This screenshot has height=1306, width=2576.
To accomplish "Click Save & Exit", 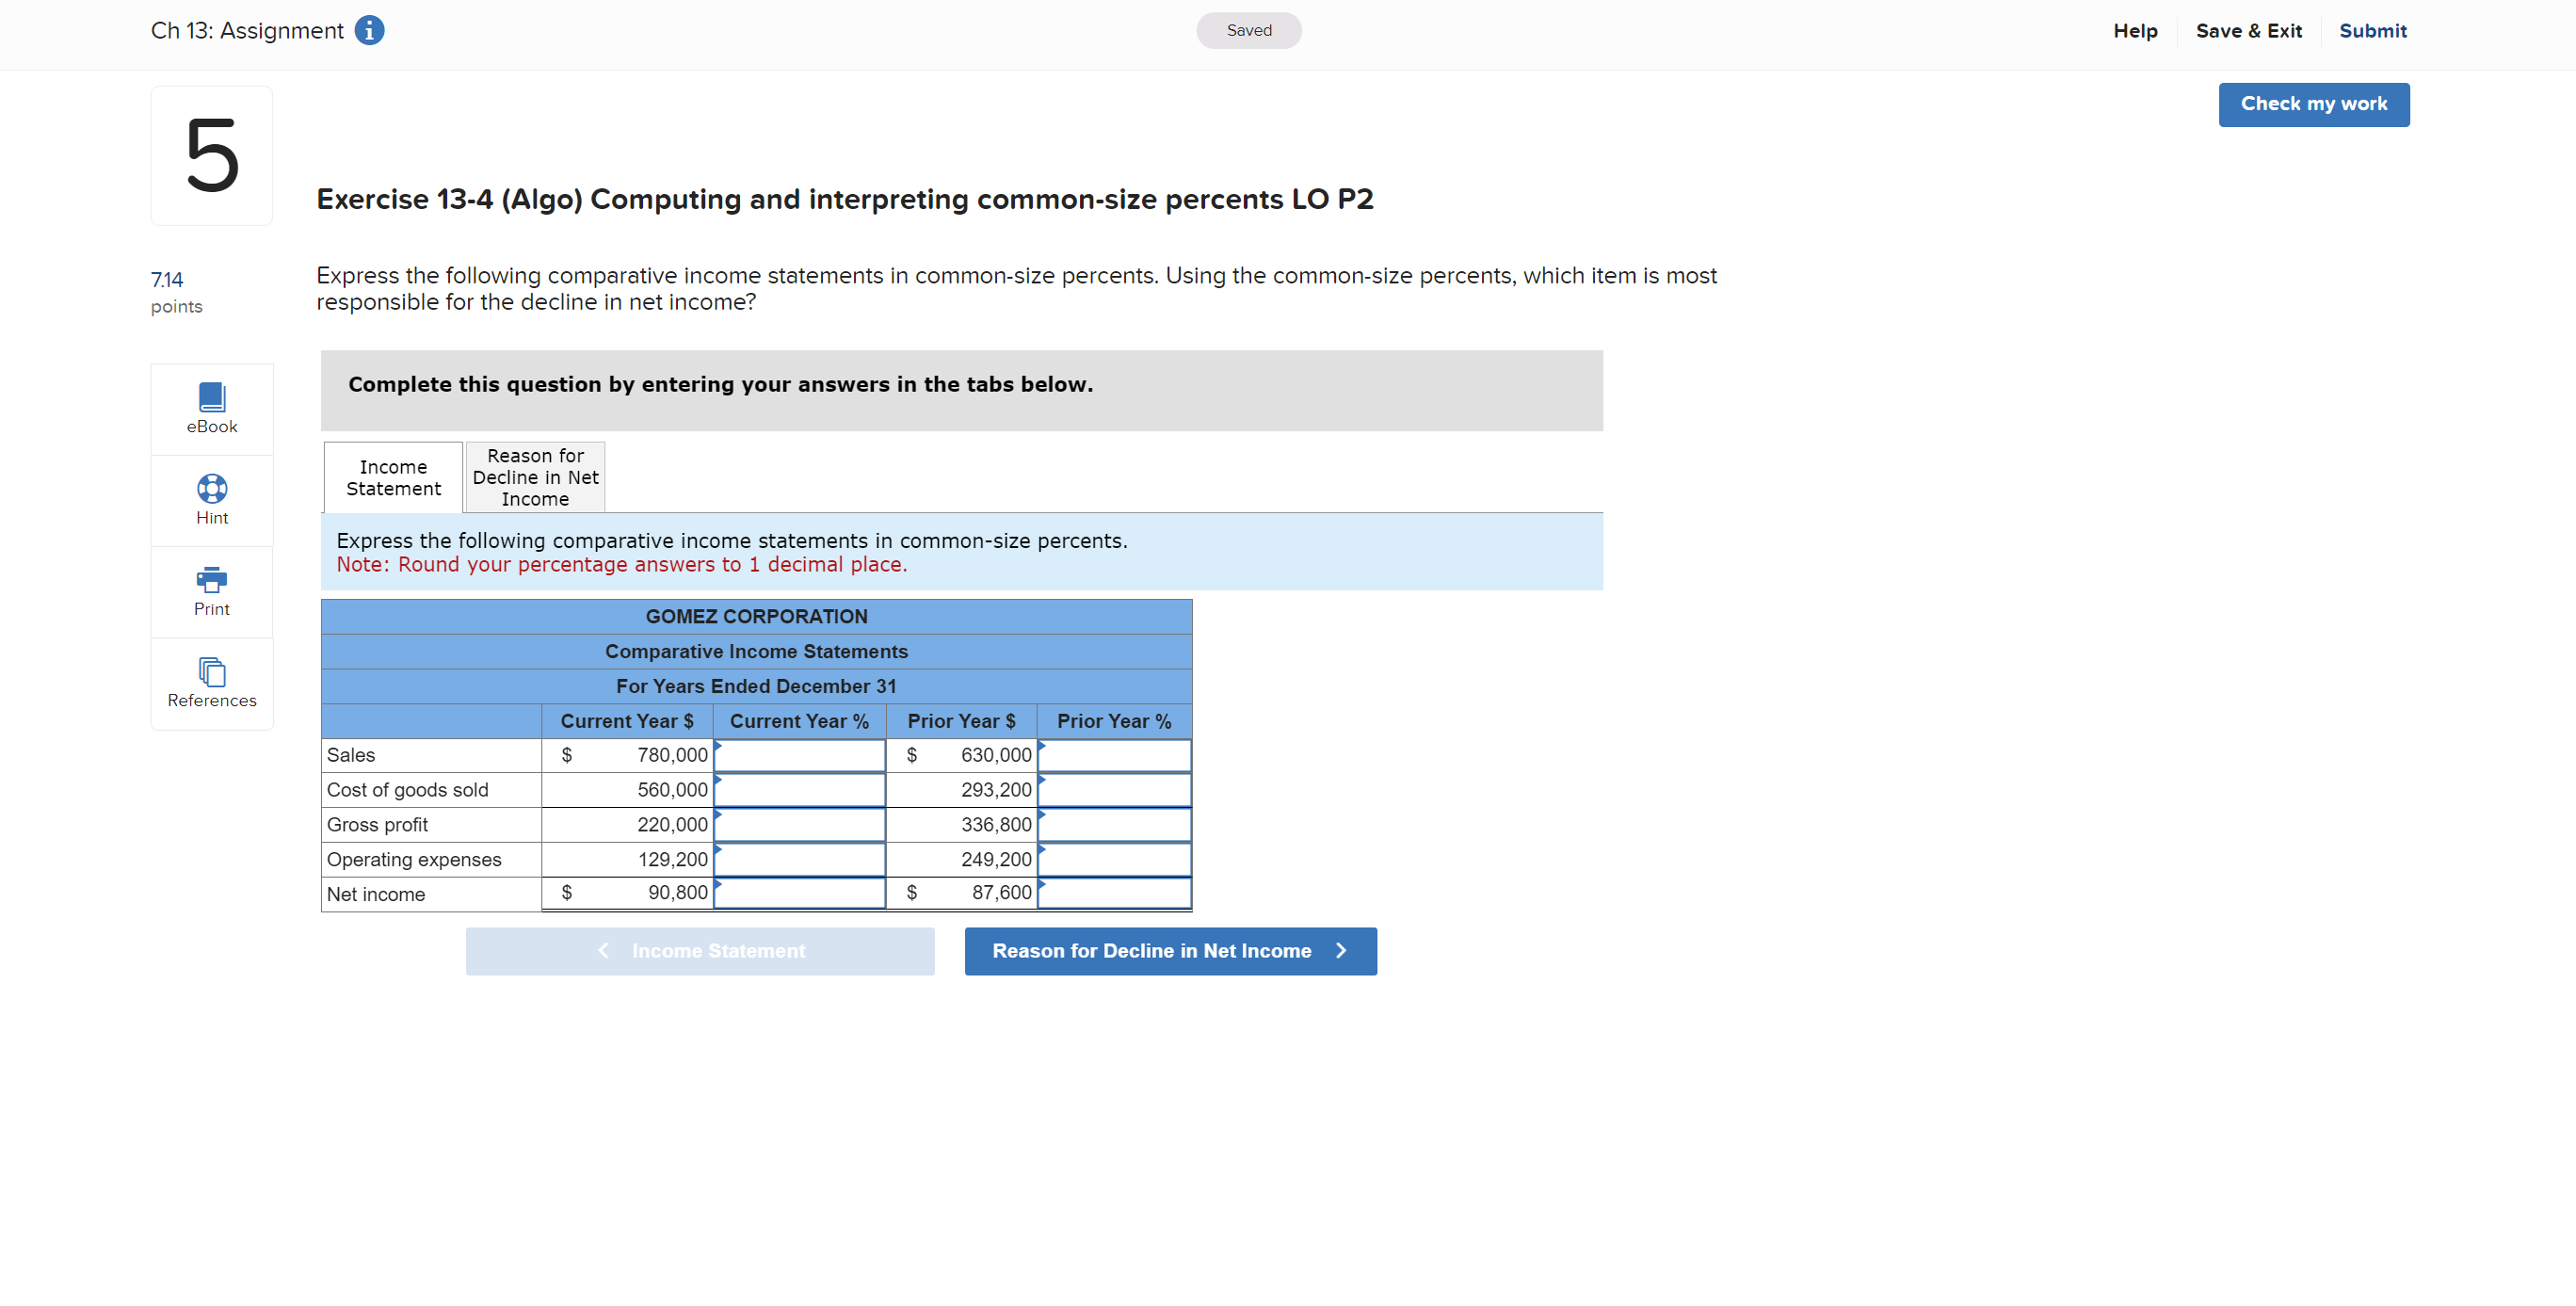I will click(x=2248, y=31).
